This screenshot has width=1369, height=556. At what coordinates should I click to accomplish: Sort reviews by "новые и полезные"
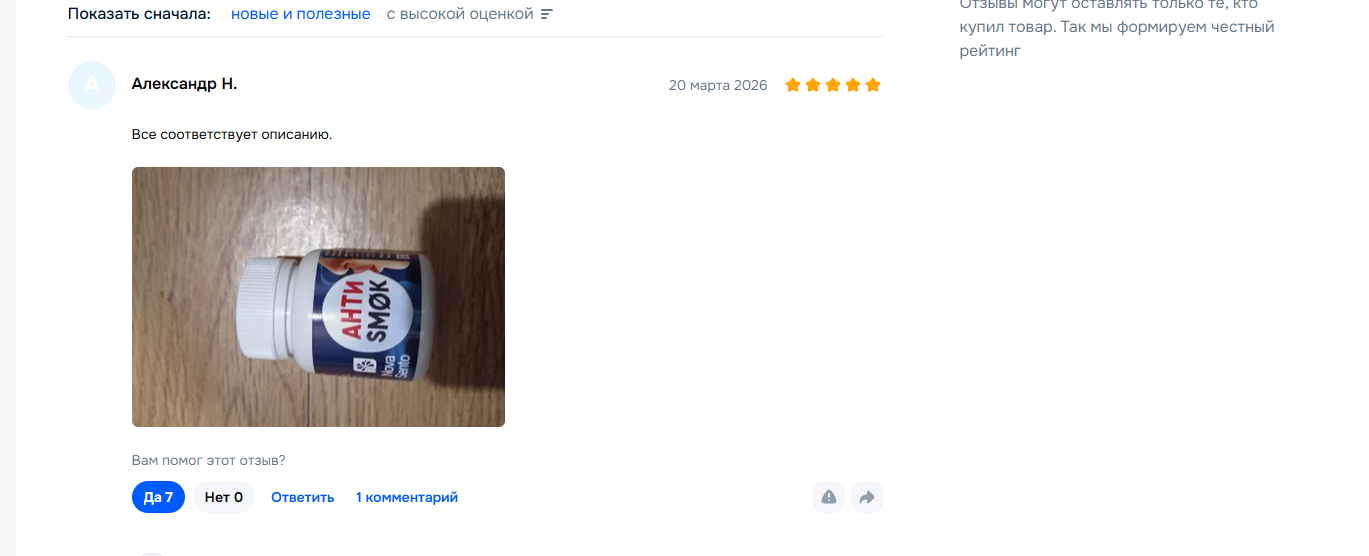click(x=301, y=15)
